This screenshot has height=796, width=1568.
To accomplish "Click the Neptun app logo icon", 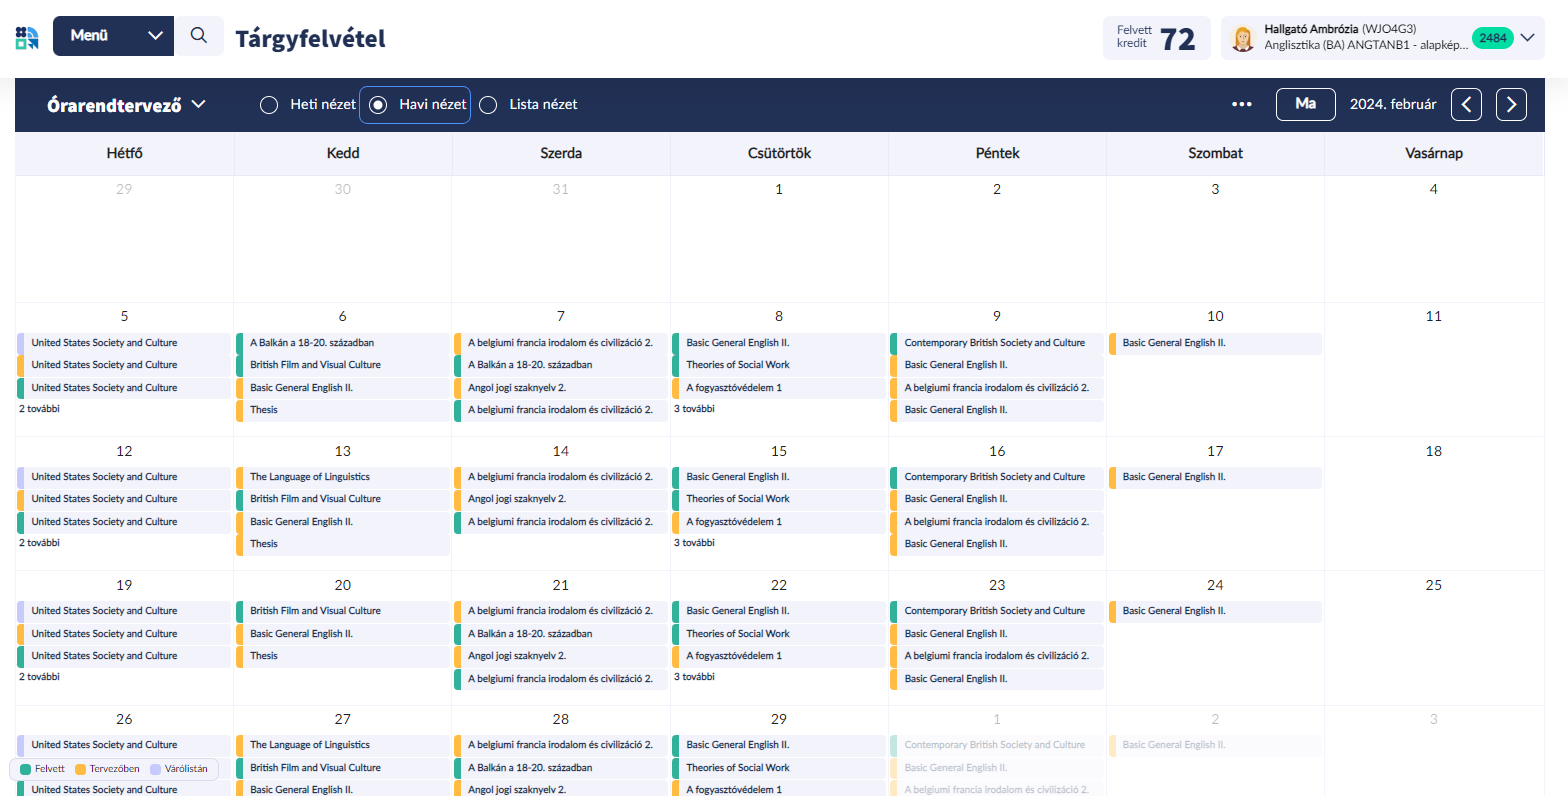I will coord(27,37).
